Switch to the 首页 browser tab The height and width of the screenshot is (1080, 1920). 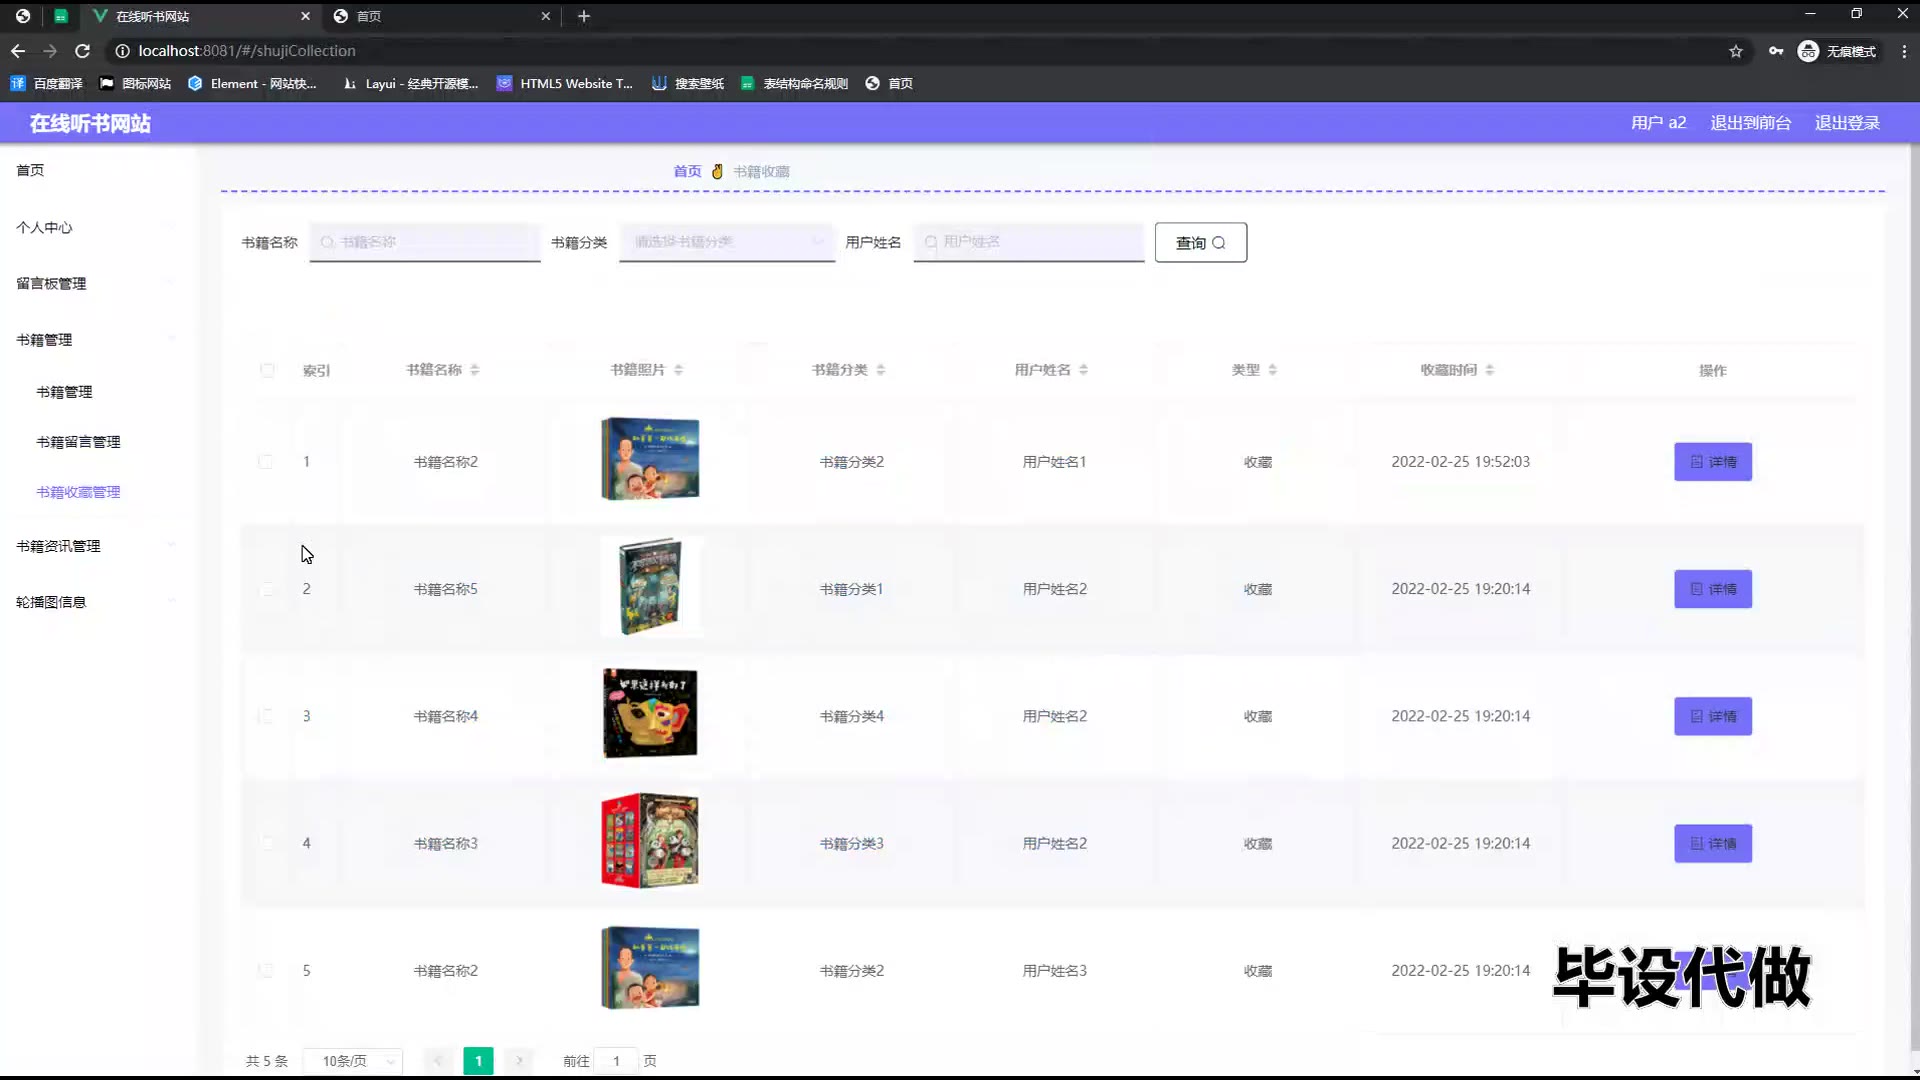(440, 16)
